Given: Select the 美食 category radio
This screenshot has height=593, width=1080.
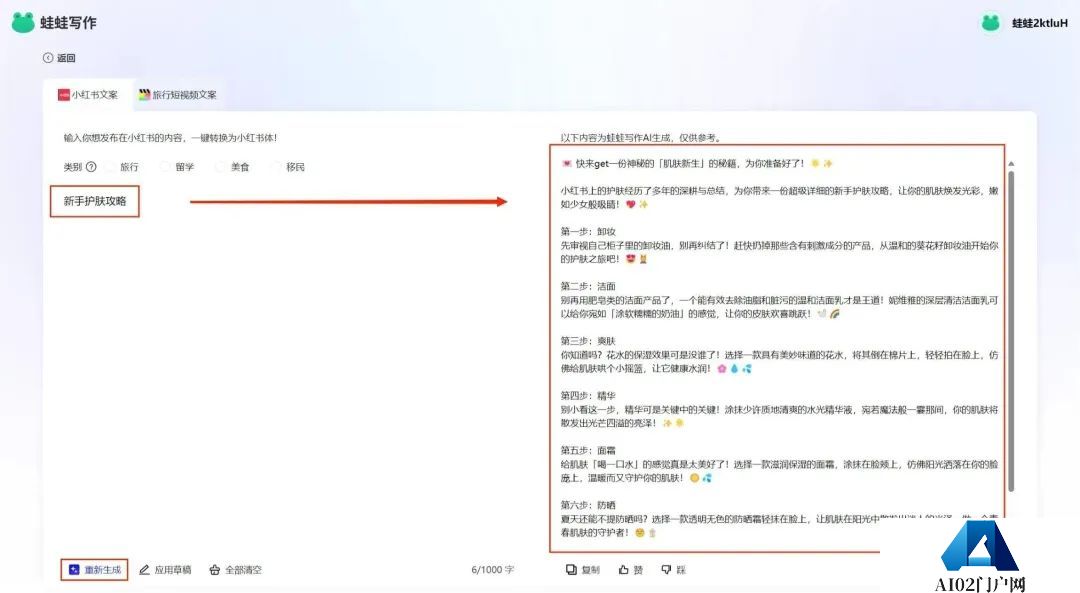Looking at the screenshot, I should [x=220, y=167].
